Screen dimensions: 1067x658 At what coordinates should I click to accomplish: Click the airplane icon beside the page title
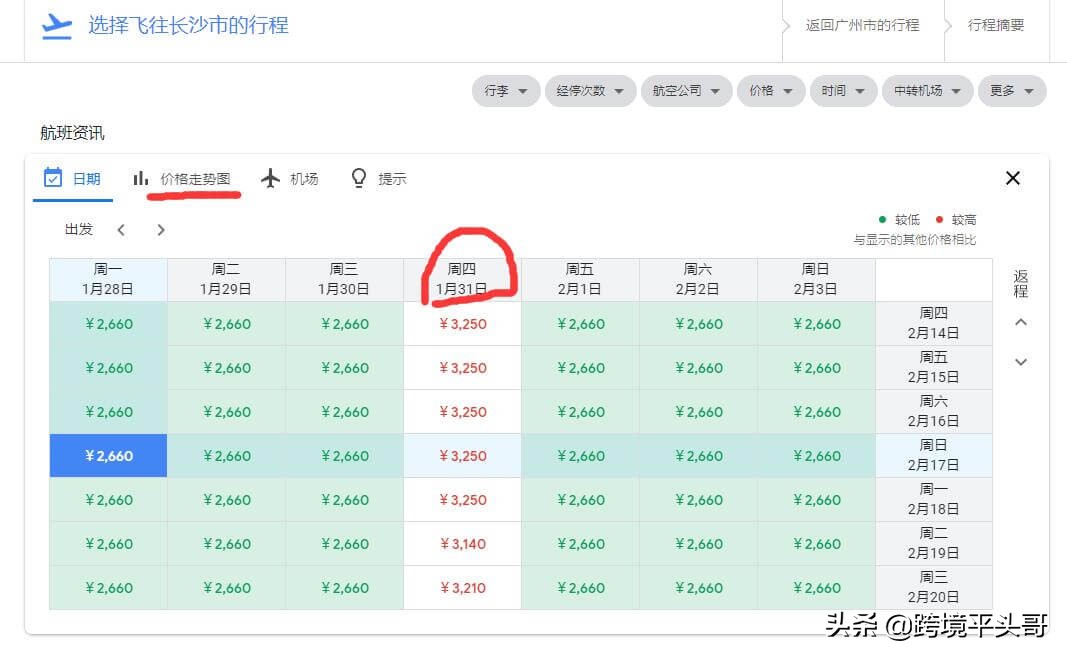click(57, 25)
